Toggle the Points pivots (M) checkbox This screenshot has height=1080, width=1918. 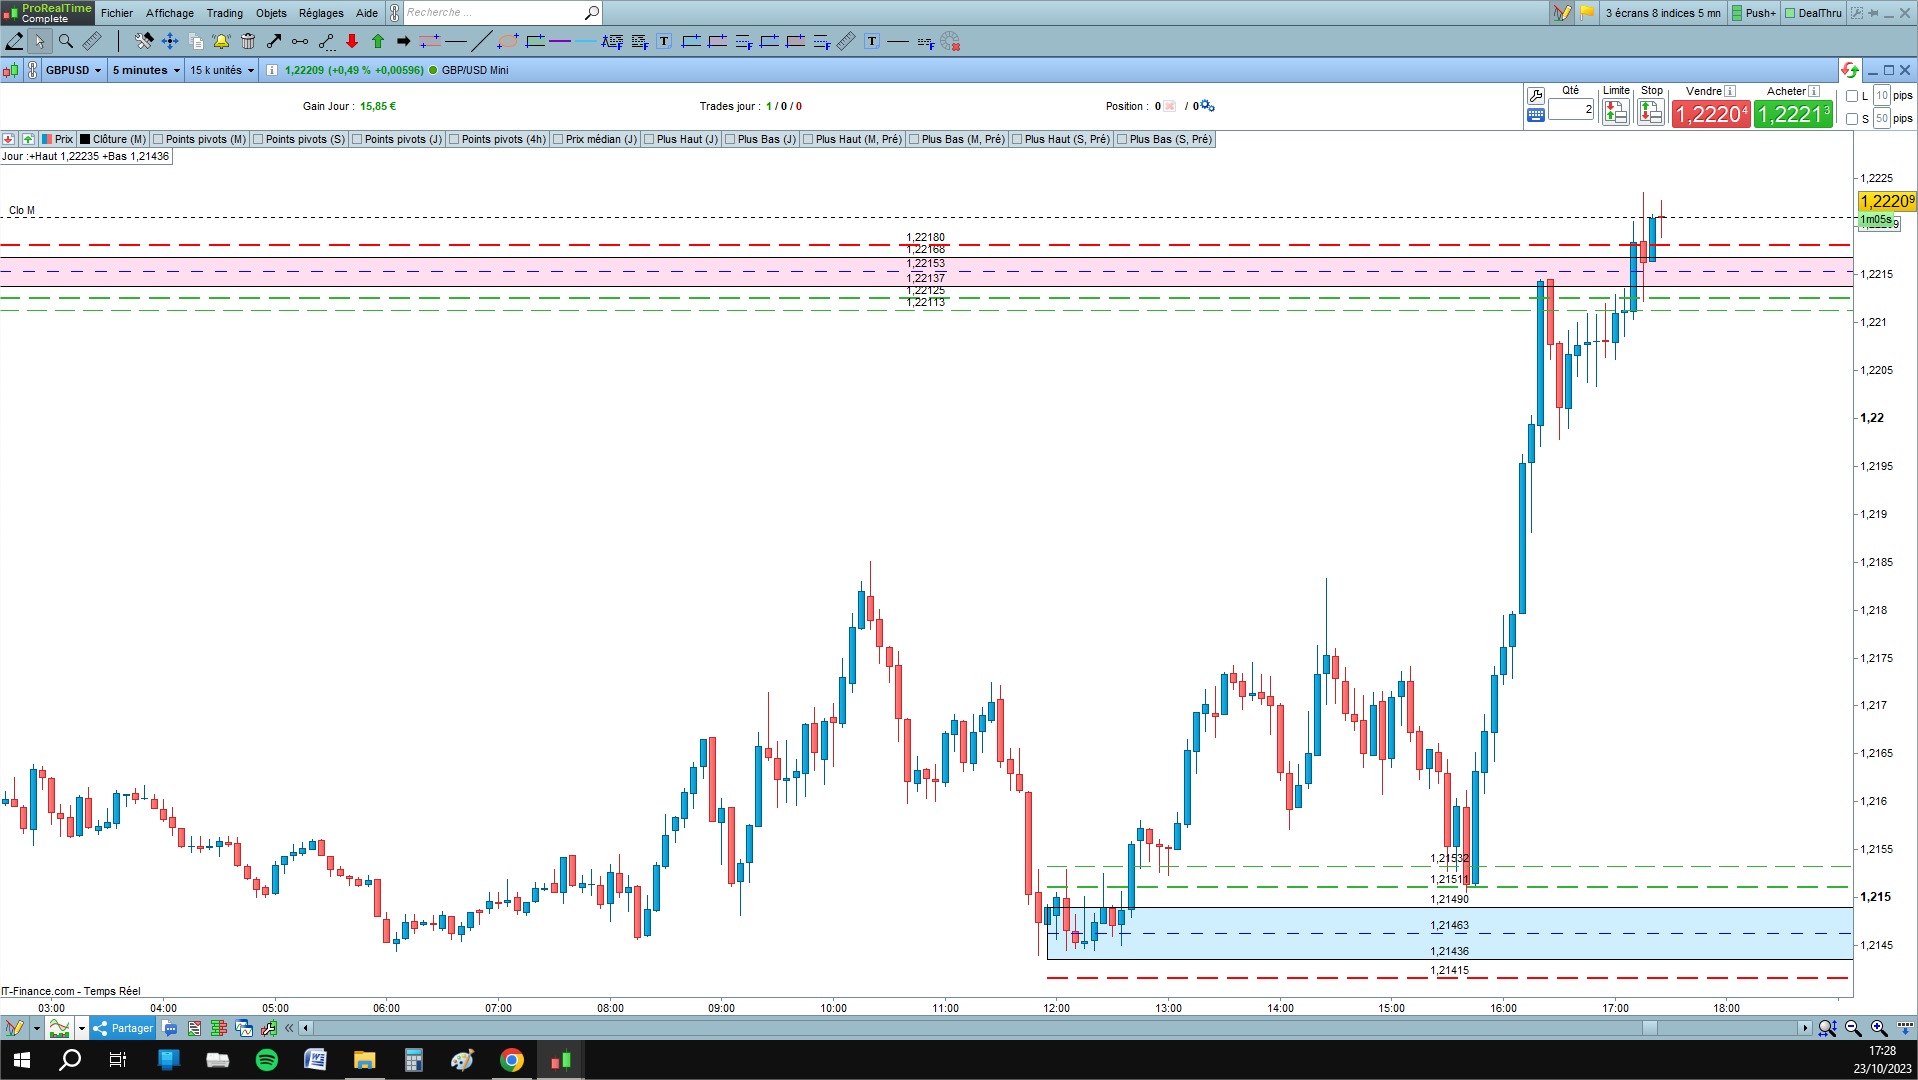pyautogui.click(x=158, y=139)
